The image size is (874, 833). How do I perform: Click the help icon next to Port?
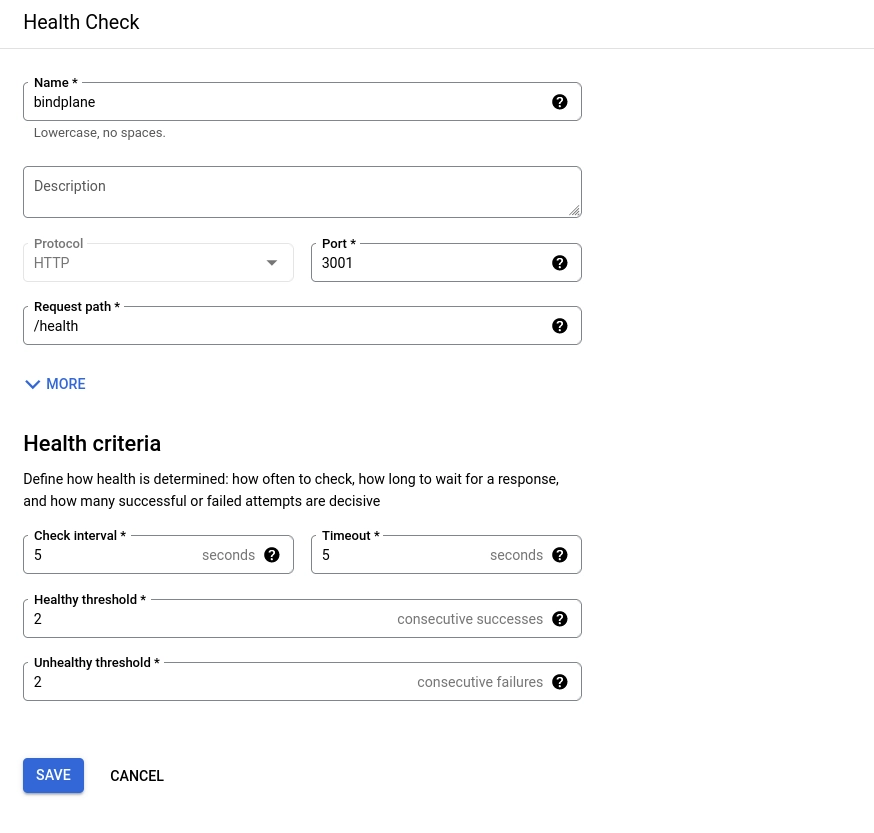click(x=560, y=263)
